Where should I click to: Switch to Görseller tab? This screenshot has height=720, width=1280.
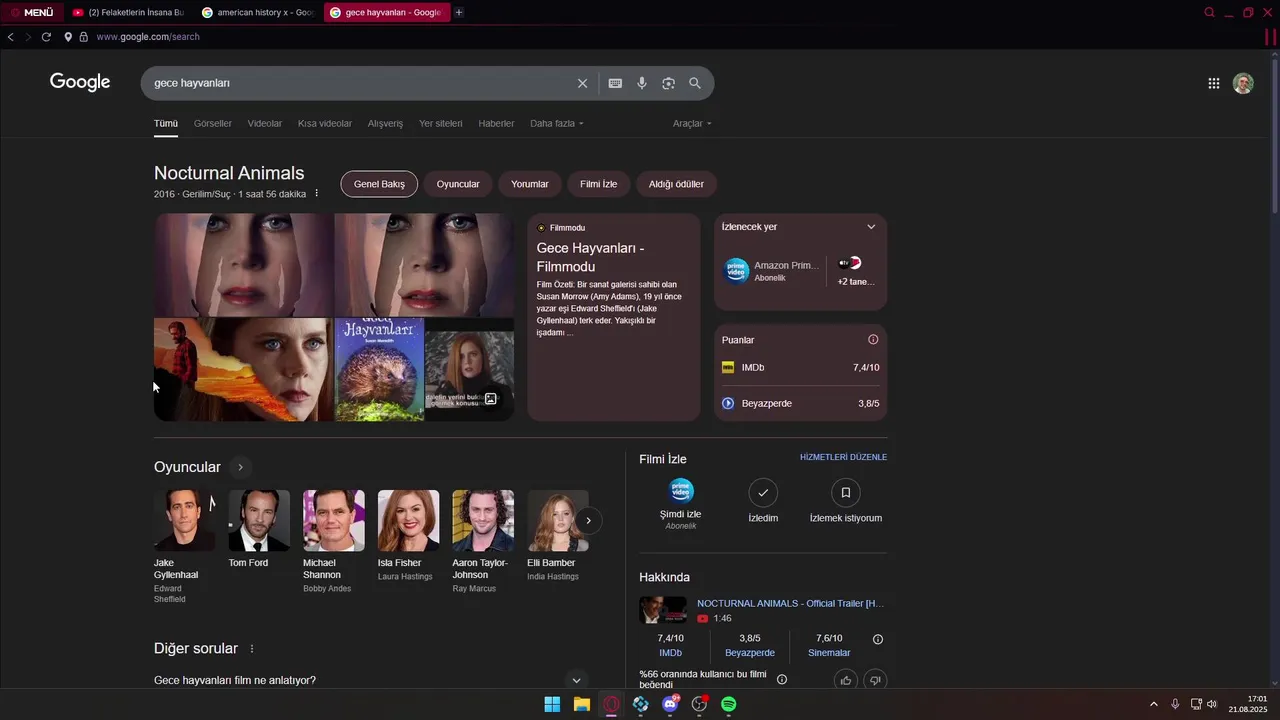[213, 123]
